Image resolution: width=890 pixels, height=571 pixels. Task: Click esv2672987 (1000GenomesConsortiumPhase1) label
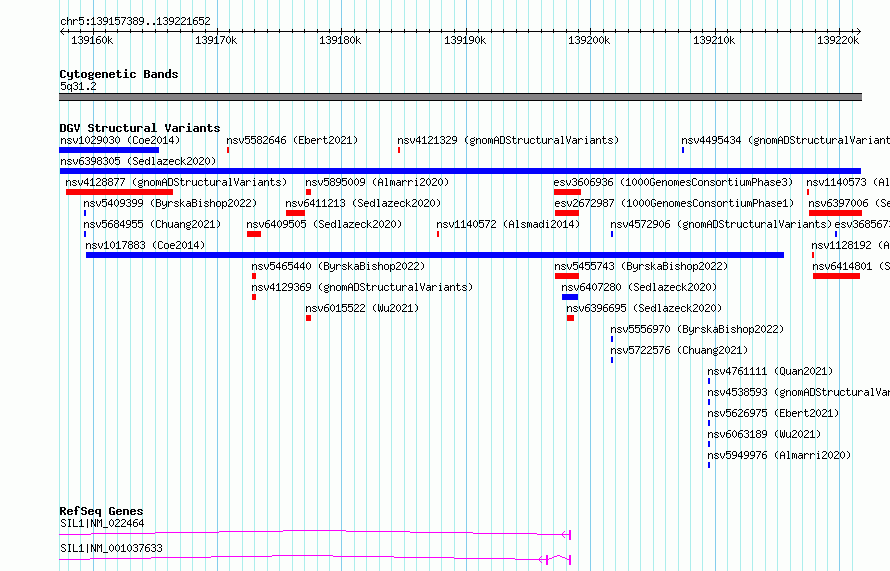674,203
